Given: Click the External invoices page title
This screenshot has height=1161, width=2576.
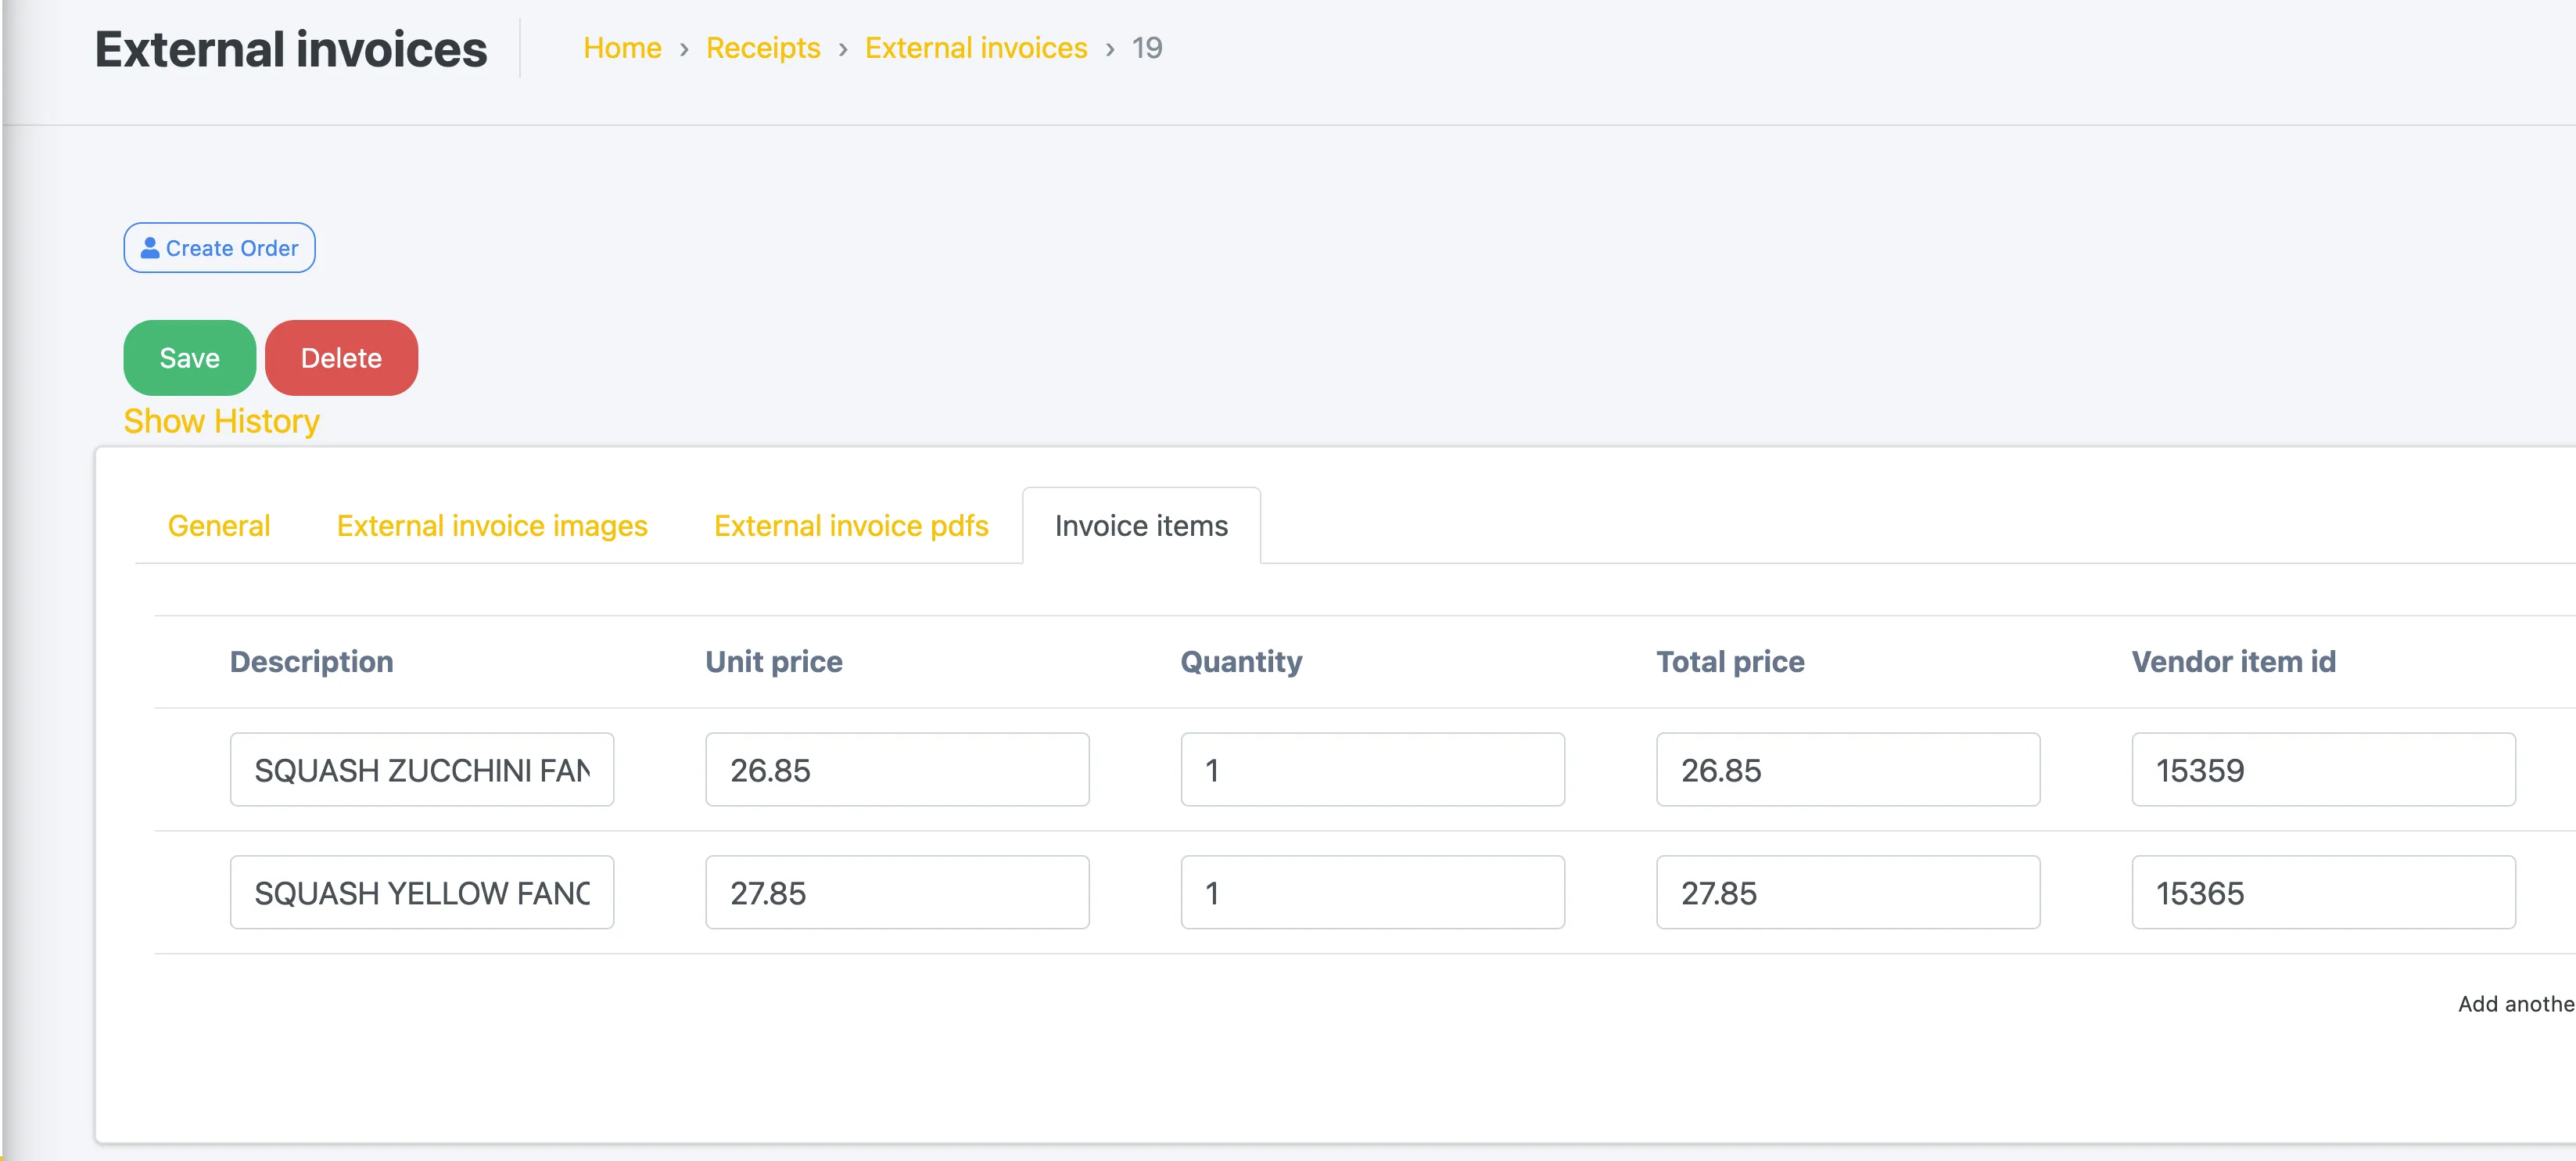Looking at the screenshot, I should (291, 49).
